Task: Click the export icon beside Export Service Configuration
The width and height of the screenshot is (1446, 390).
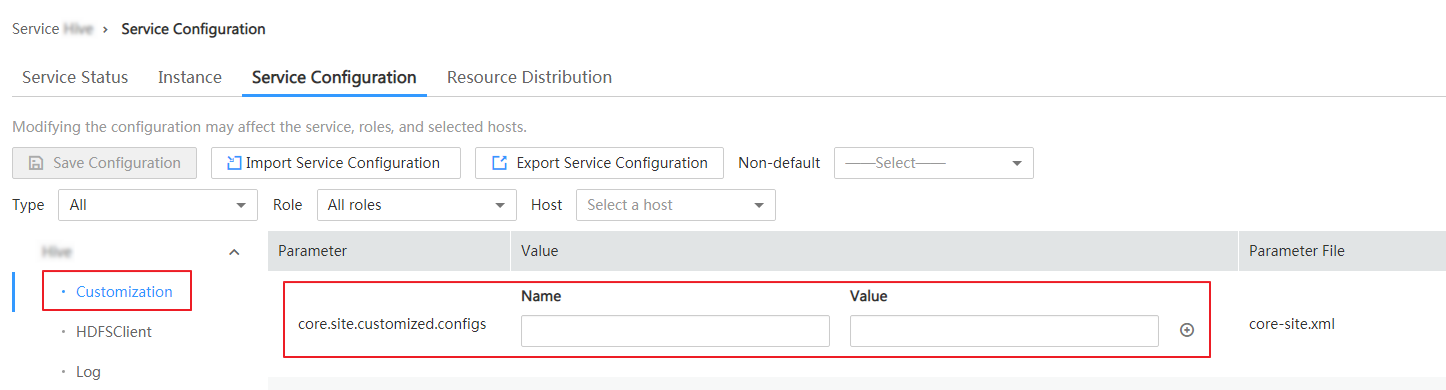Action: point(499,163)
